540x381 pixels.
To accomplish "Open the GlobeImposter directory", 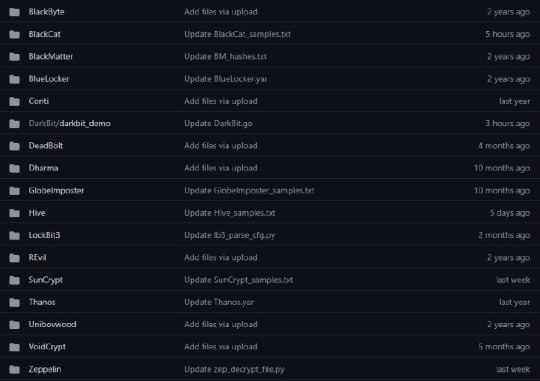I will [x=56, y=190].
